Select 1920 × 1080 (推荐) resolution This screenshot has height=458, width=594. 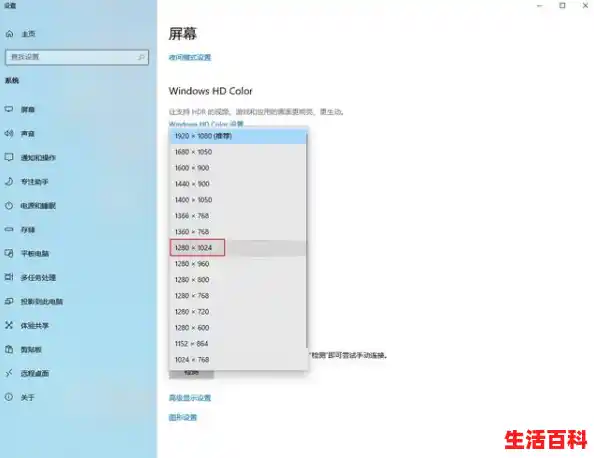click(238, 136)
